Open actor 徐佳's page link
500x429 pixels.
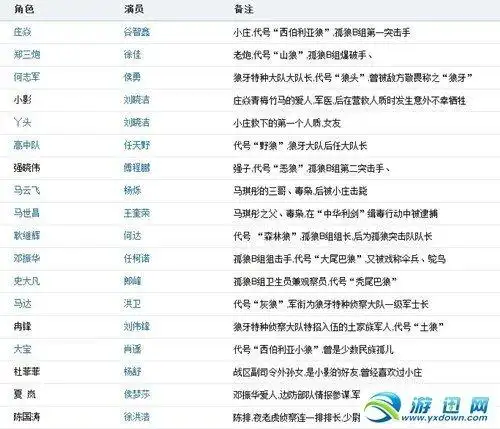coord(132,54)
